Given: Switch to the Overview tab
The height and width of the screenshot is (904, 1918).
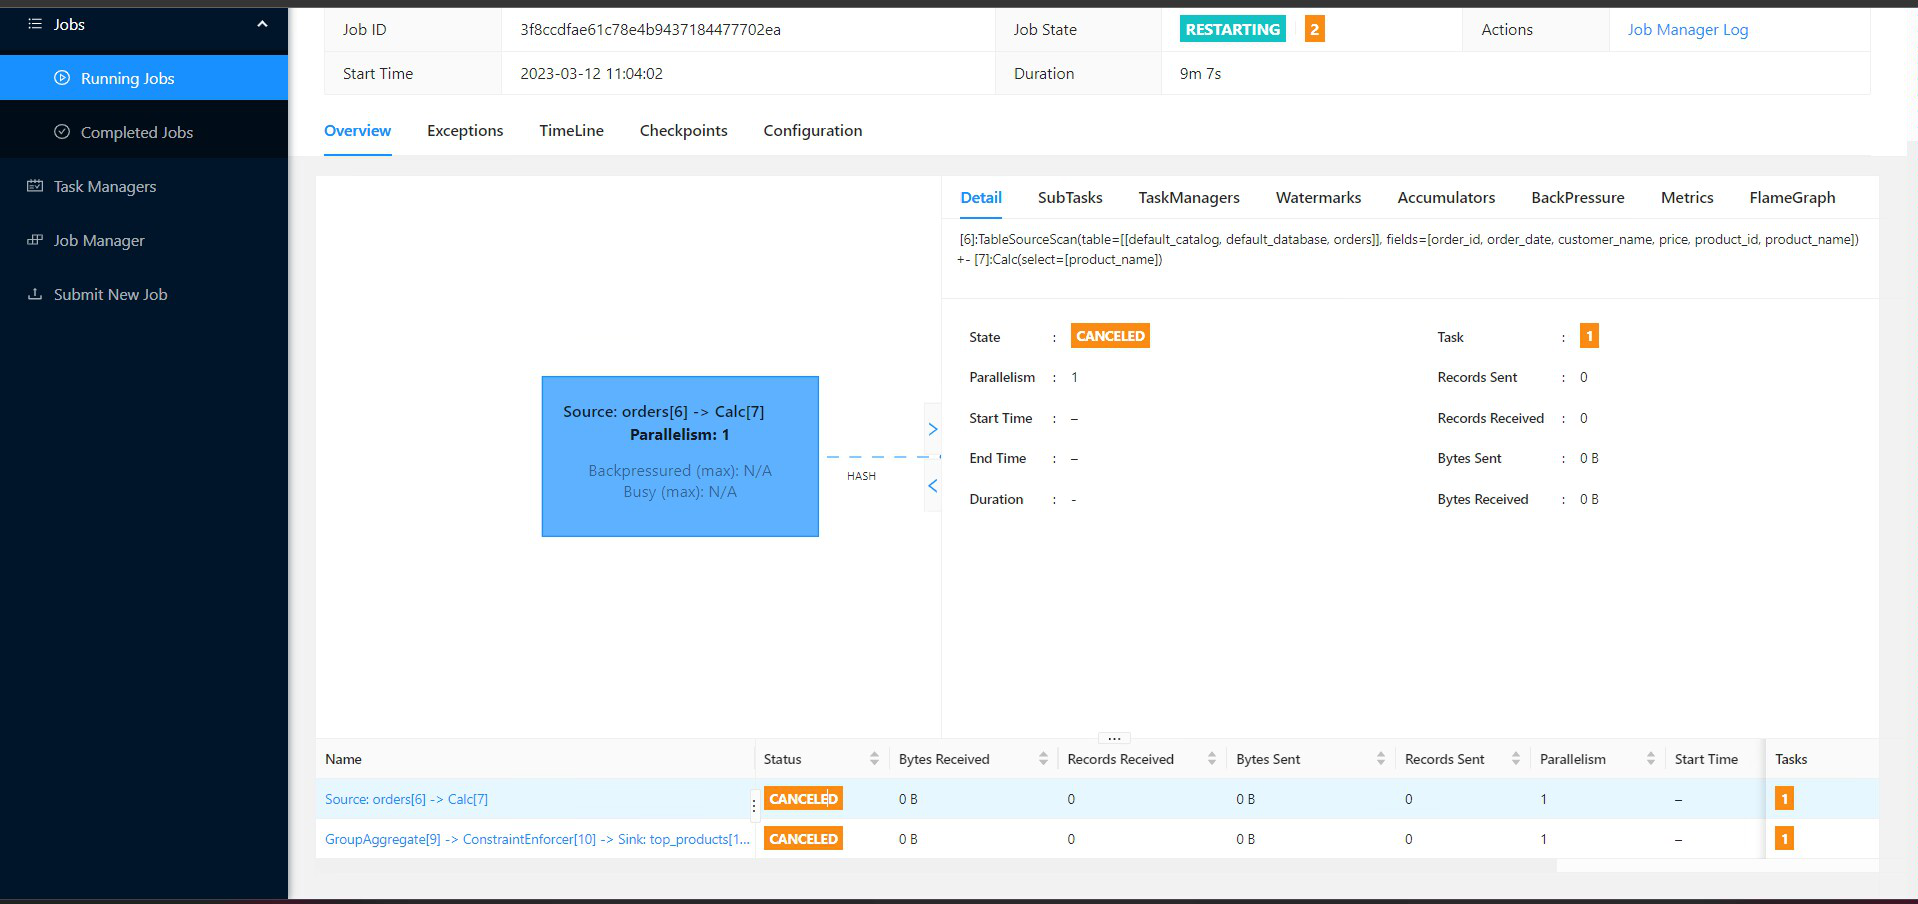Looking at the screenshot, I should pos(357,131).
